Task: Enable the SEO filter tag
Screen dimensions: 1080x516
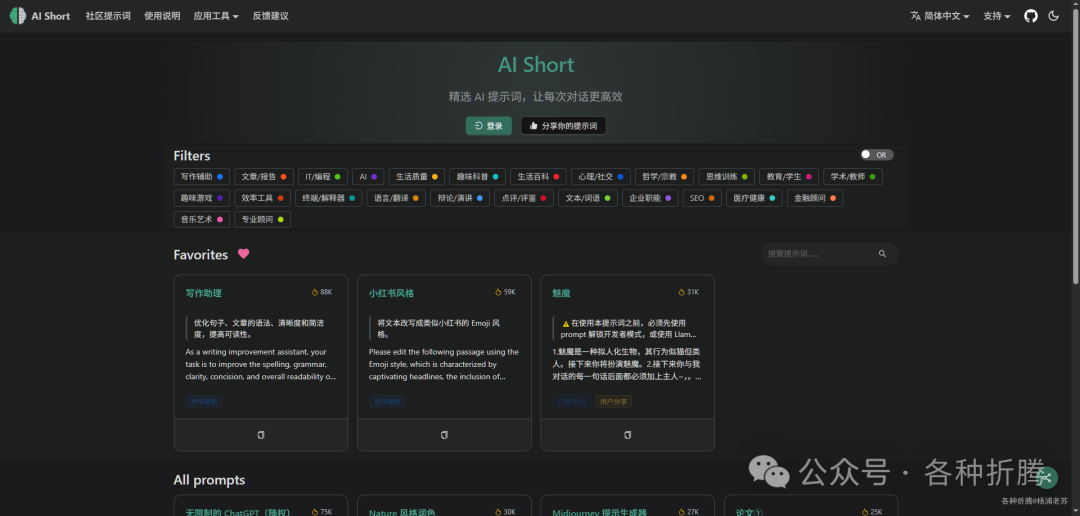Action: click(702, 198)
